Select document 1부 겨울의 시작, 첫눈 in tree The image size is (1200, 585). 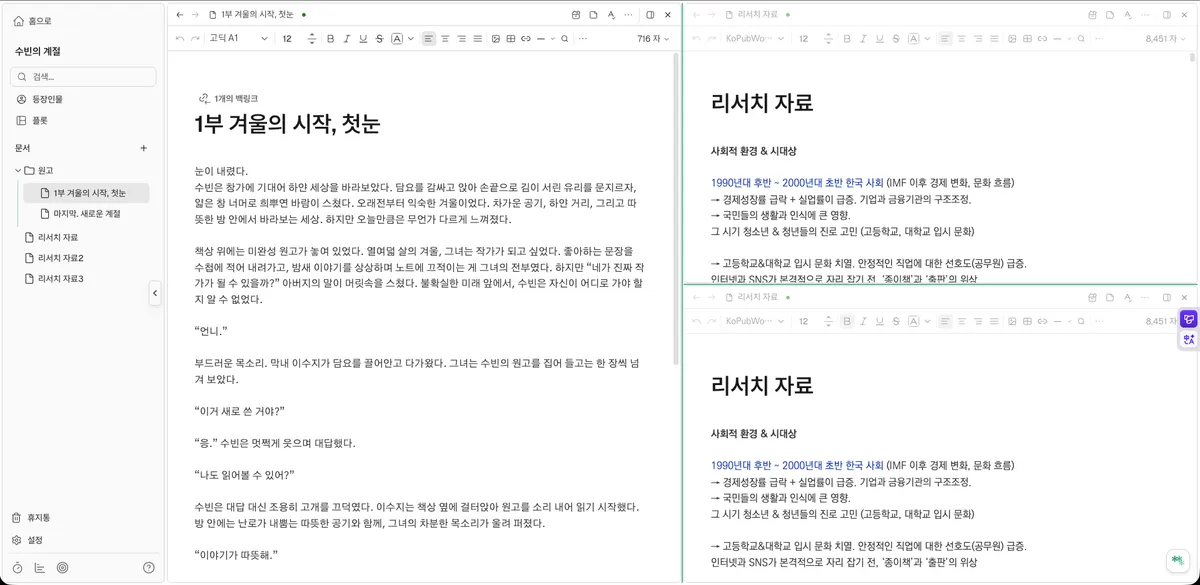pos(86,193)
